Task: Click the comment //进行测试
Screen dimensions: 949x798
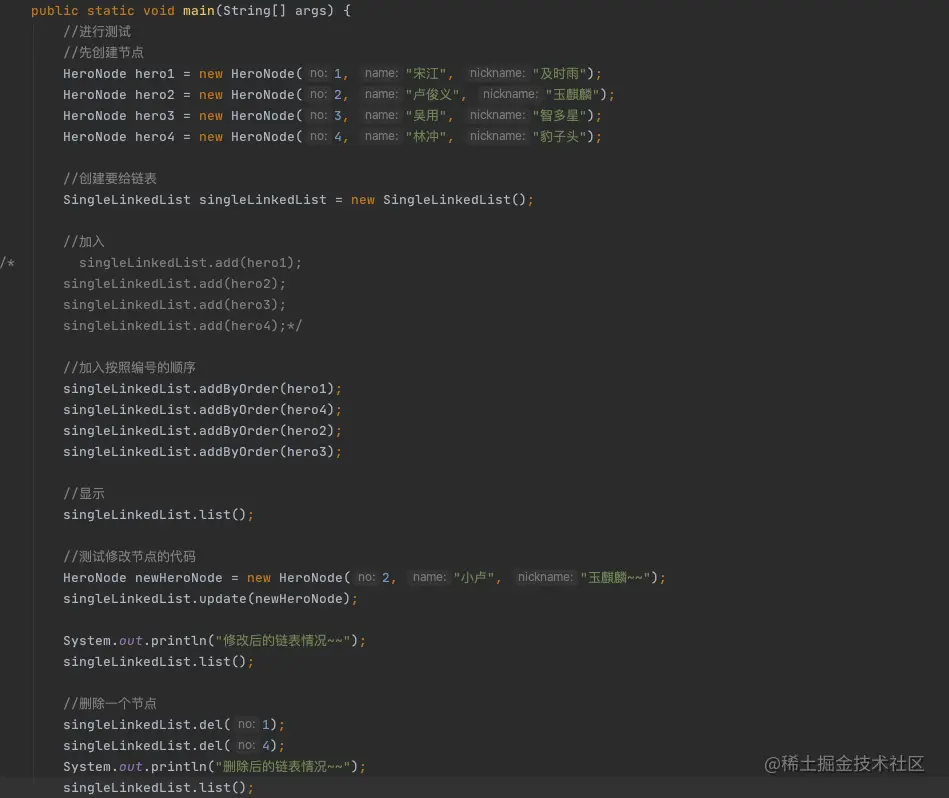Action: (x=97, y=31)
